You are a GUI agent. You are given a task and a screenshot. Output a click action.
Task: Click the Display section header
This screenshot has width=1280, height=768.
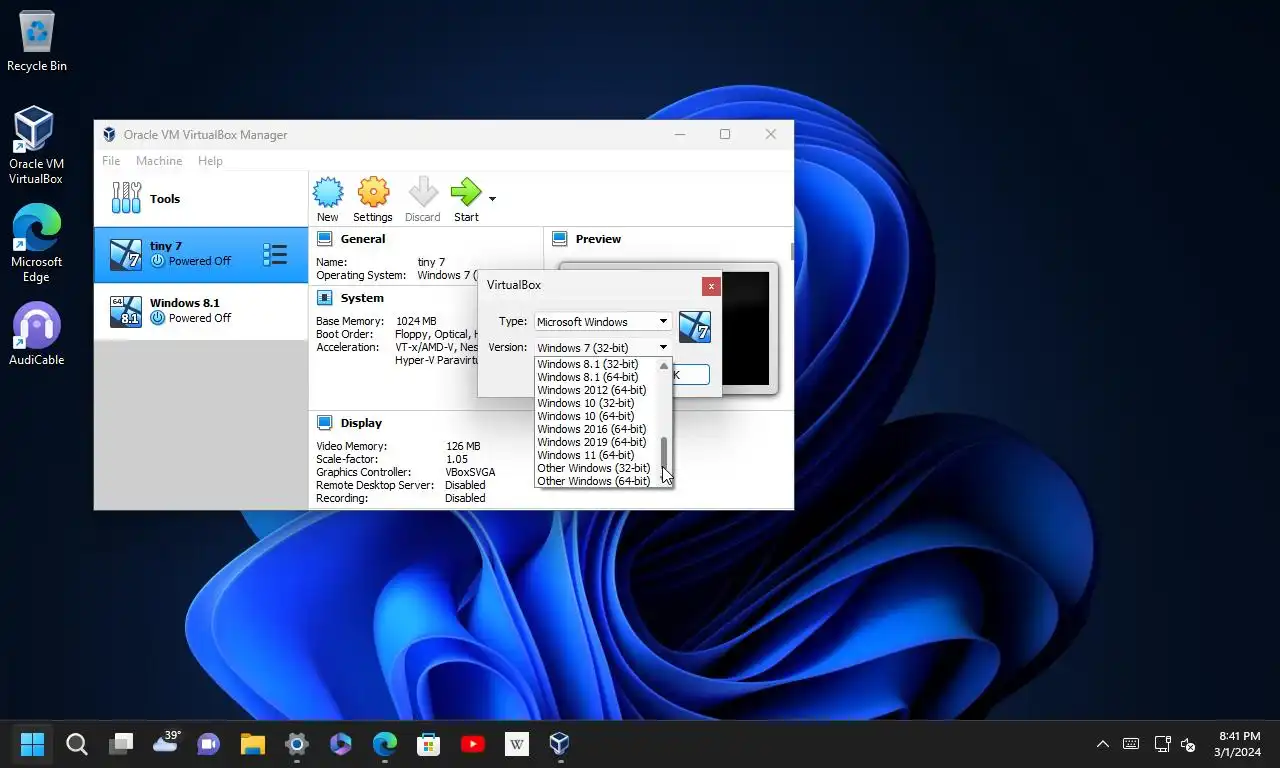point(361,423)
